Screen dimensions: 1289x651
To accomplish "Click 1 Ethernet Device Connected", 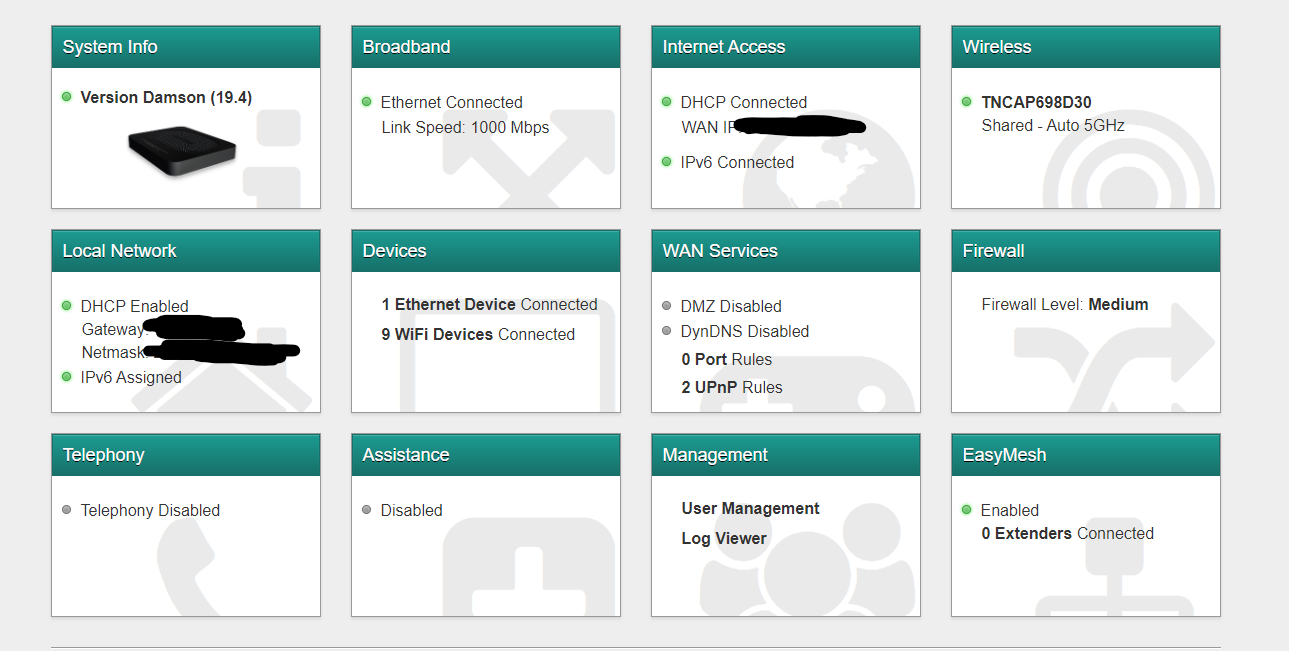I will [x=489, y=305].
